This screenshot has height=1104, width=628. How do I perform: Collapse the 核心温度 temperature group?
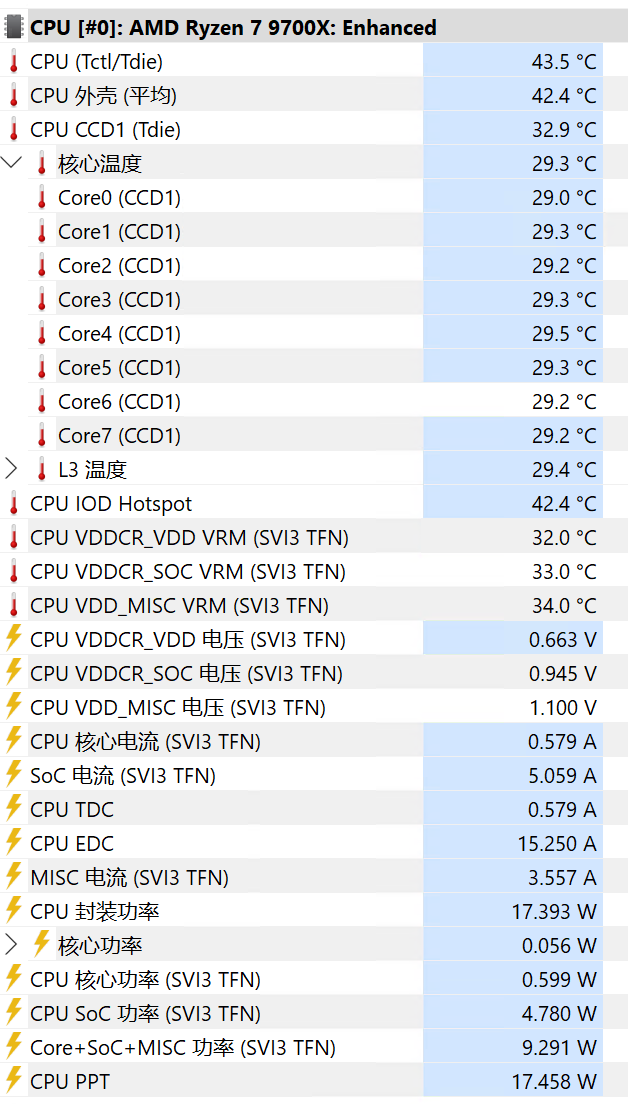tap(12, 163)
